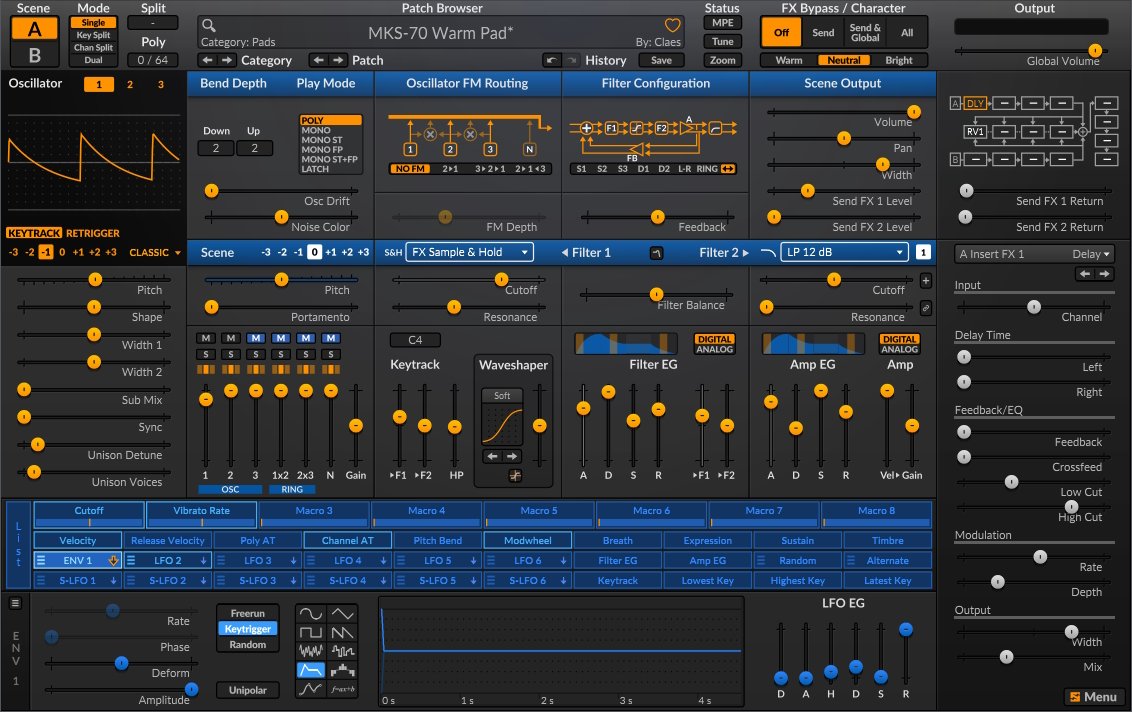
Task: Expand the Classic oscillator type menu
Action: click(x=155, y=253)
